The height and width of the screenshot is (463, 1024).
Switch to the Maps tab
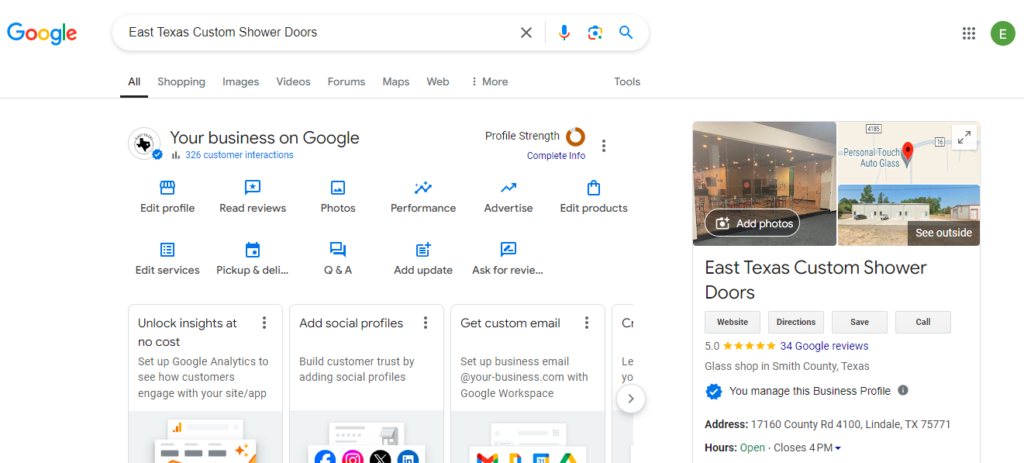(x=396, y=82)
